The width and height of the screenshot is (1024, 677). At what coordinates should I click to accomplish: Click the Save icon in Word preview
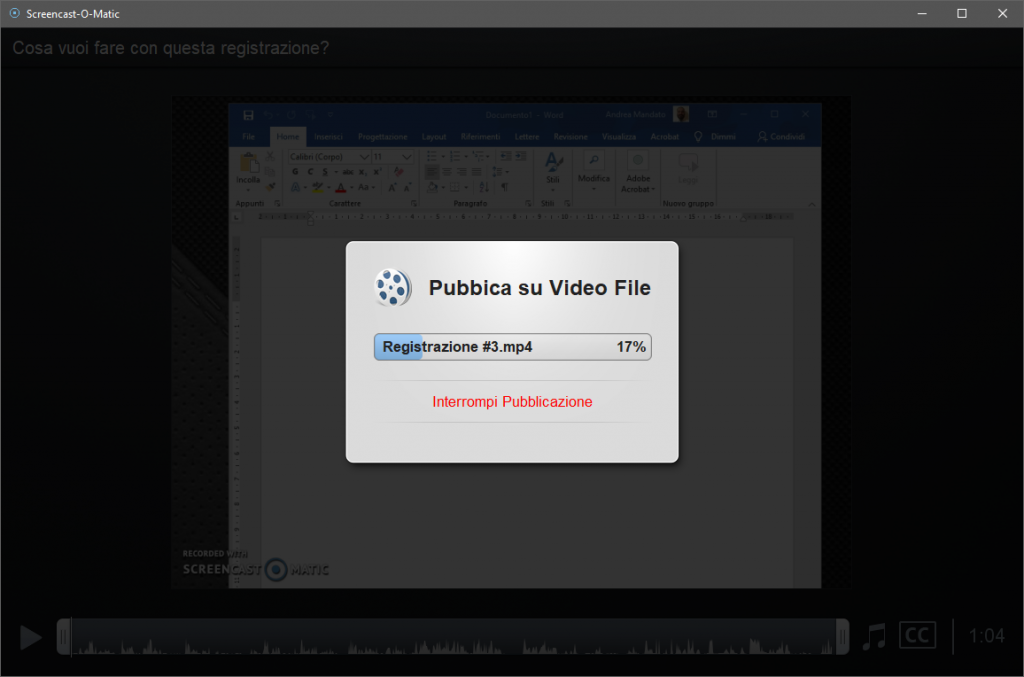(248, 116)
